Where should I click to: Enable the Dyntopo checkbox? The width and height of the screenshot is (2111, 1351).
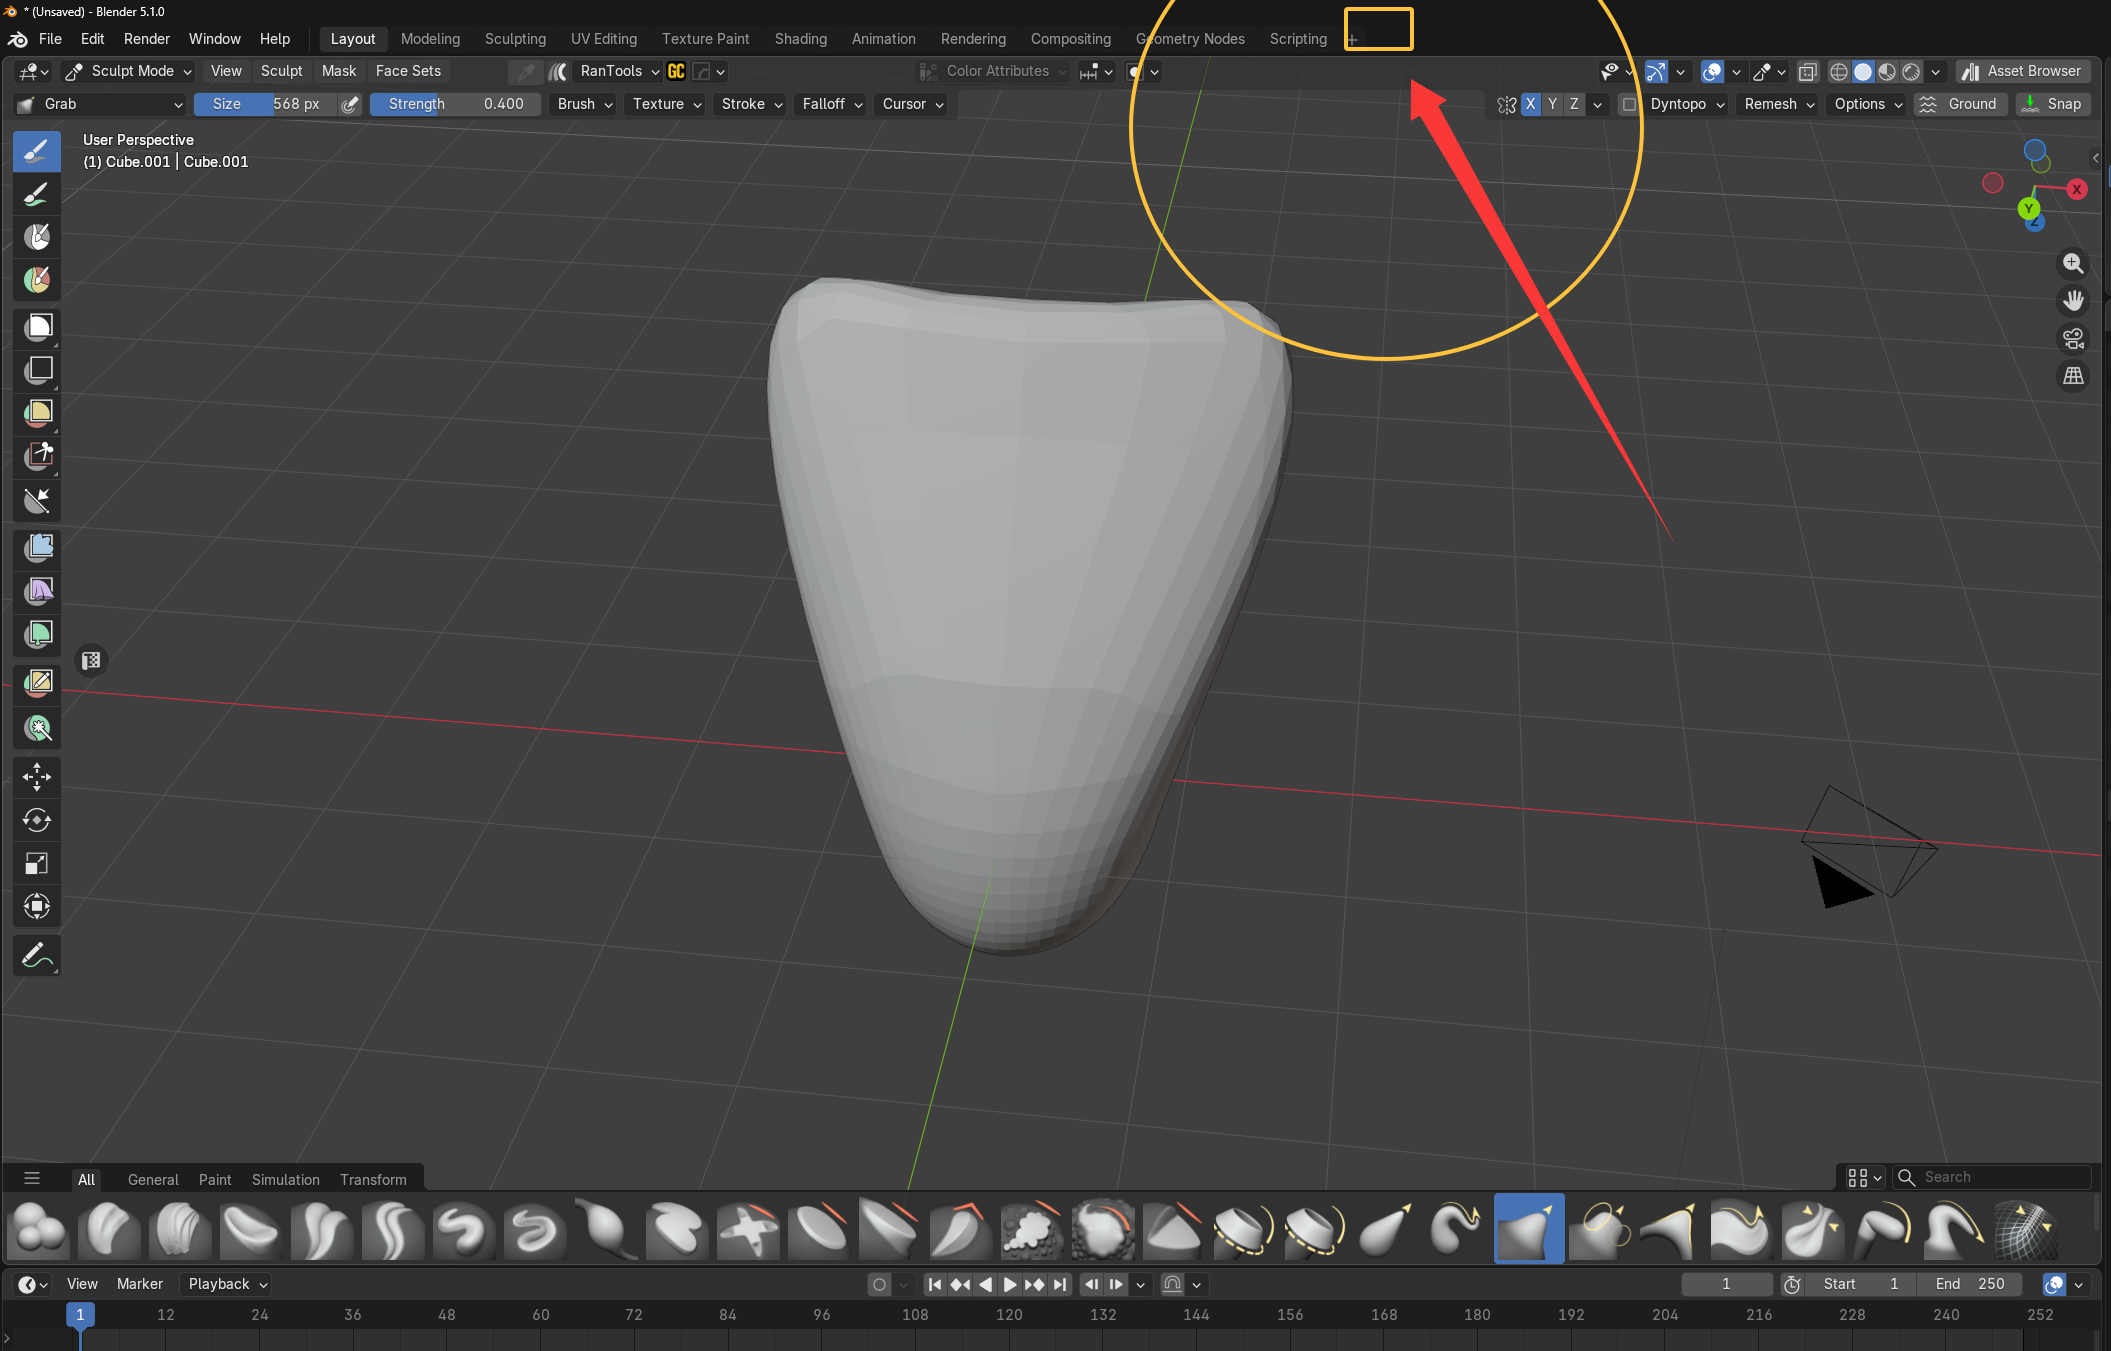pyautogui.click(x=1629, y=104)
